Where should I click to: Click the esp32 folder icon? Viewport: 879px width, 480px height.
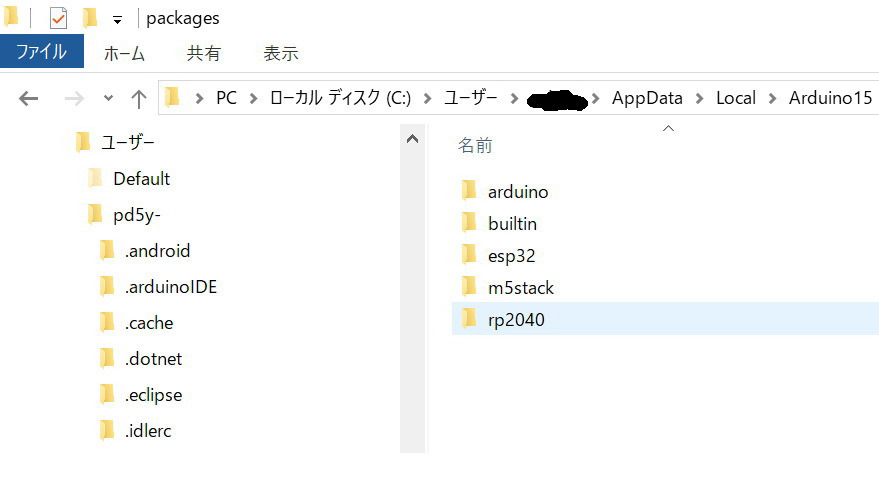click(x=468, y=255)
